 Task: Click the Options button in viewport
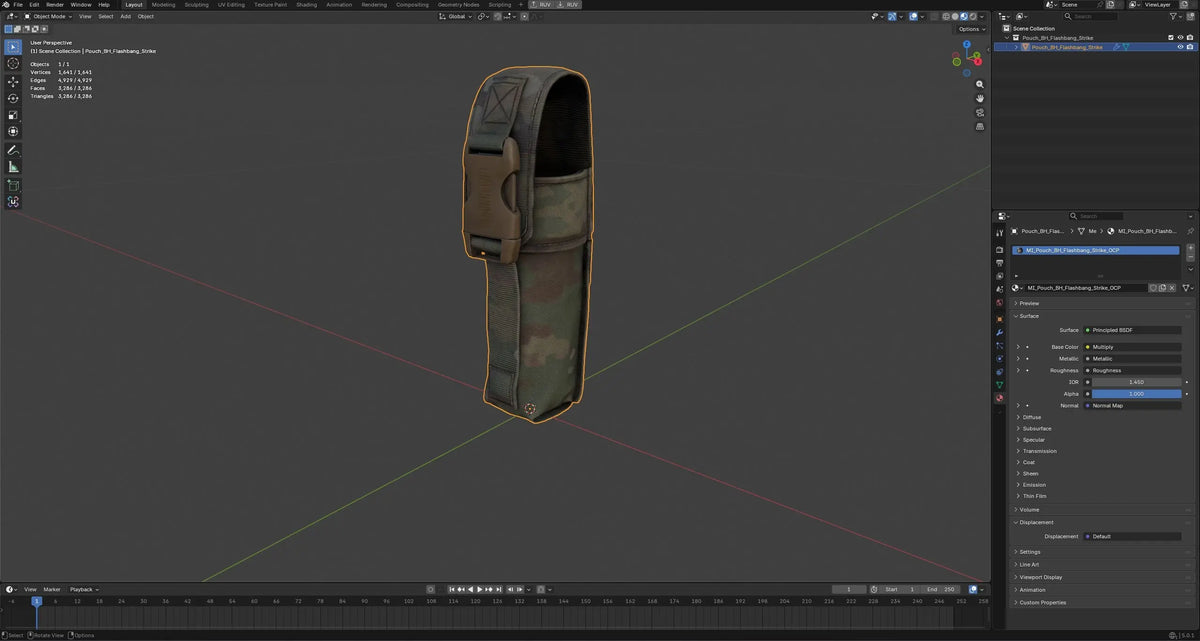(971, 29)
